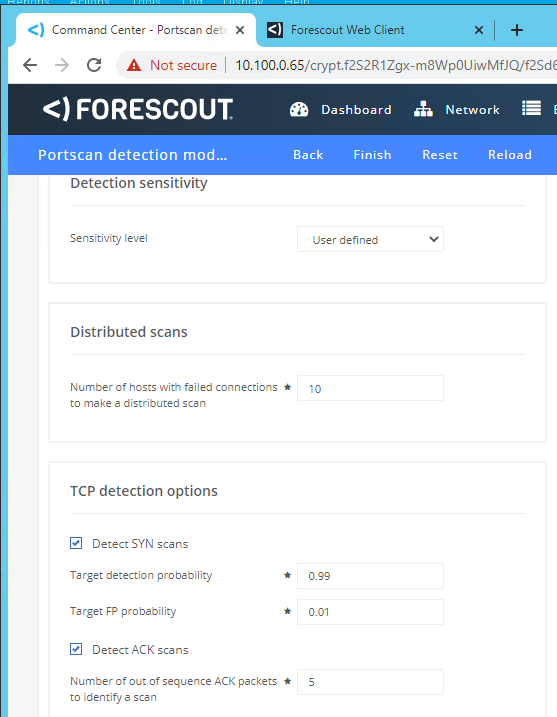Click the Network topology icon
Screen dimensions: 557x717
pos(423,109)
